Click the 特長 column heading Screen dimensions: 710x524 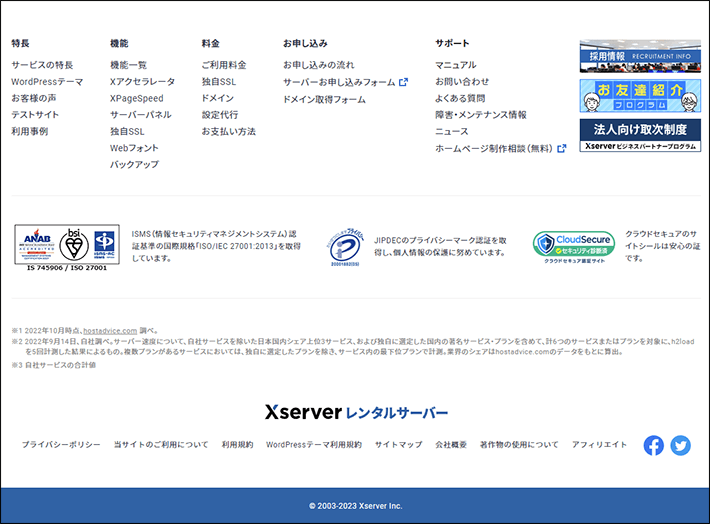pyautogui.click(x=20, y=43)
